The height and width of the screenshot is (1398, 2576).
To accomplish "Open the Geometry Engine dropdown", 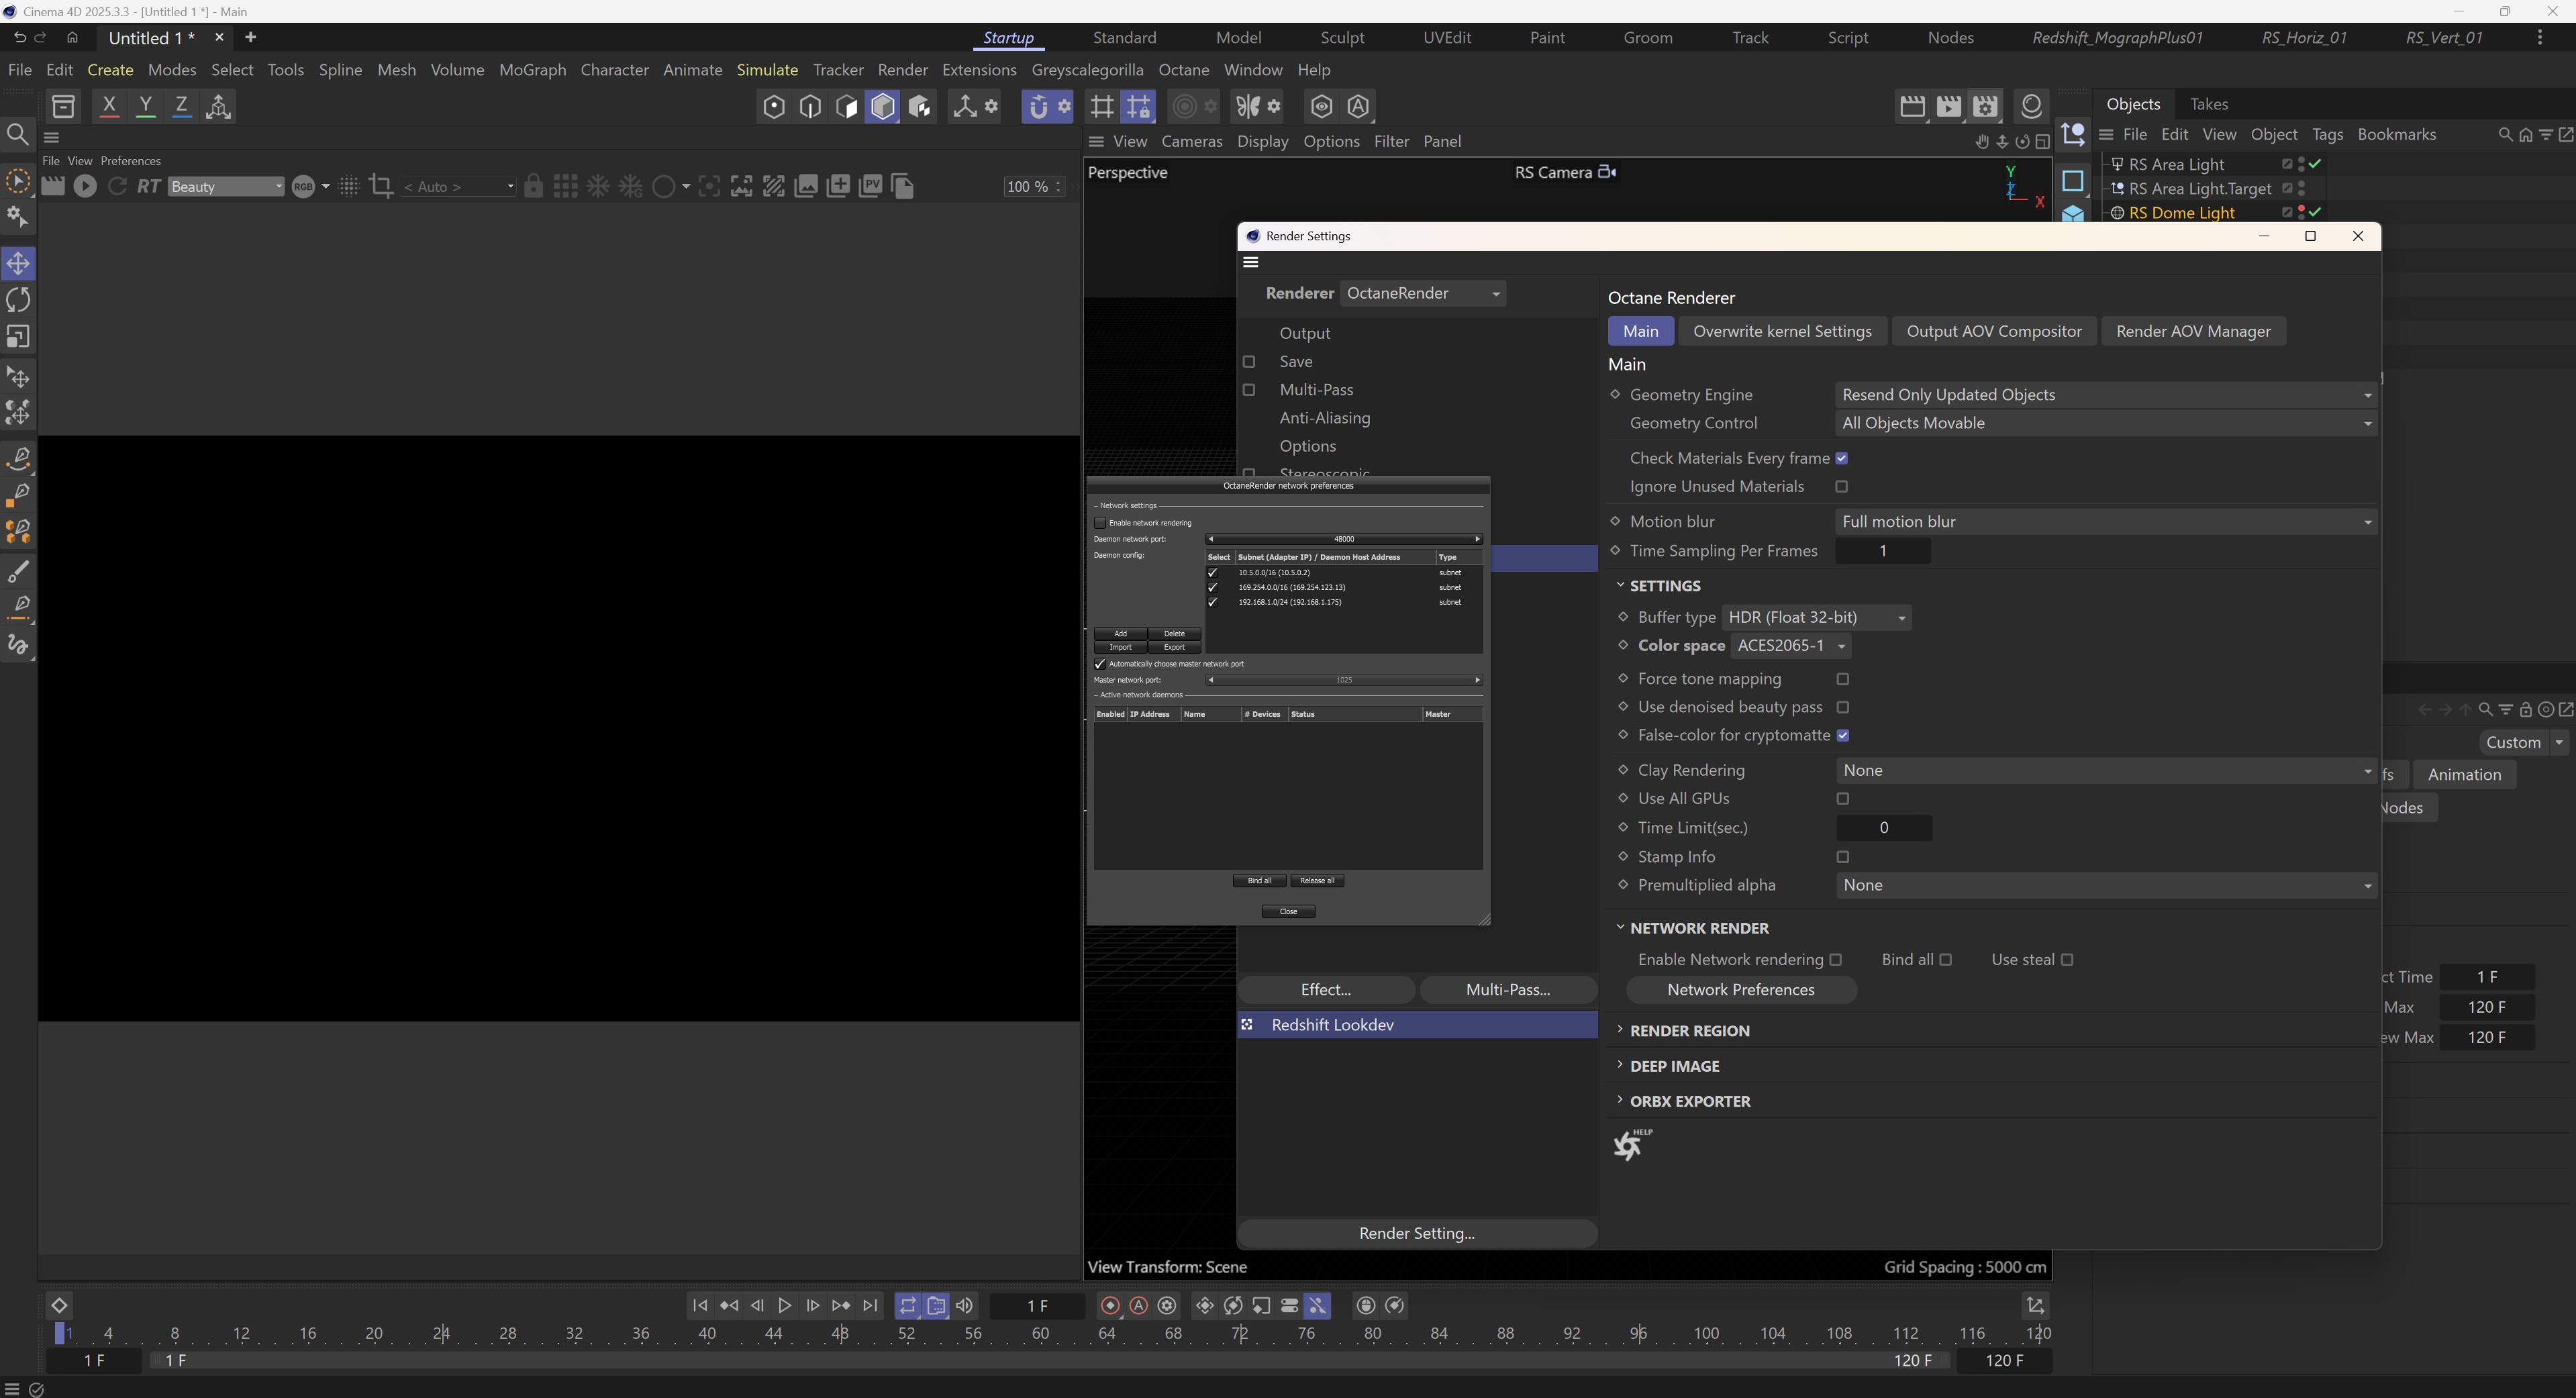I will (2106, 395).
